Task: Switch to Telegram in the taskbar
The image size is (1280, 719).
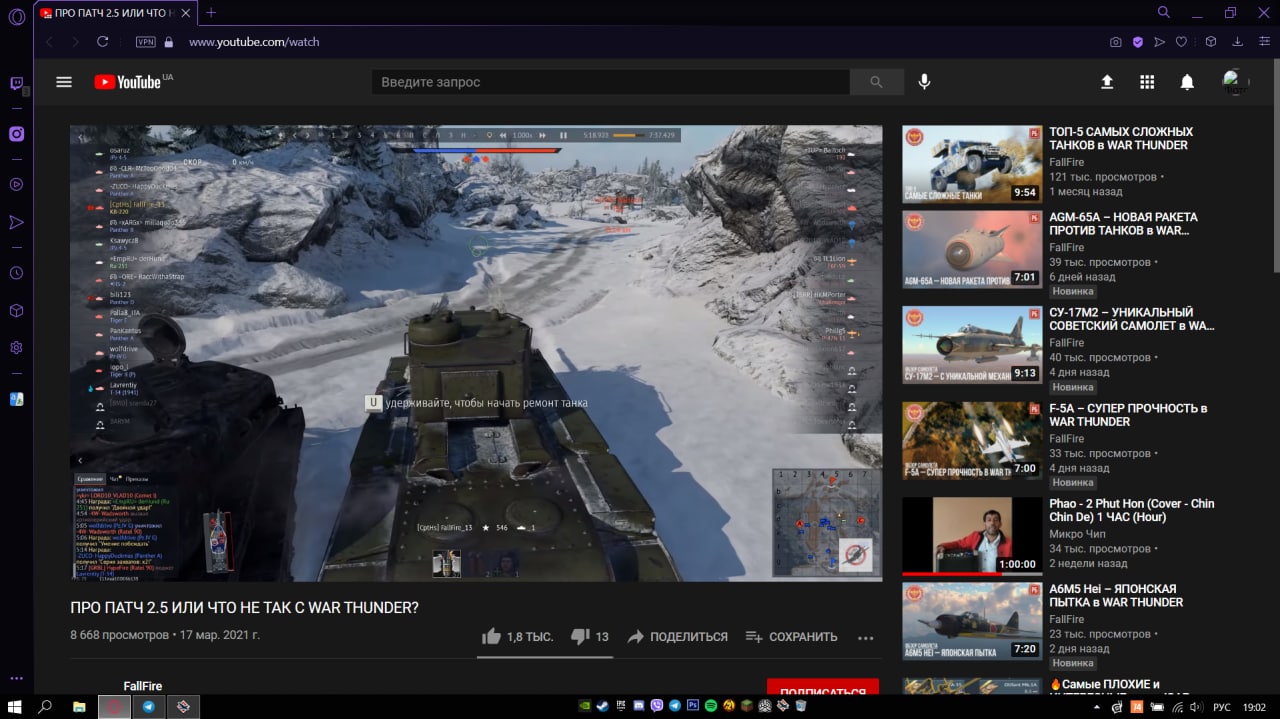Action: (x=149, y=706)
